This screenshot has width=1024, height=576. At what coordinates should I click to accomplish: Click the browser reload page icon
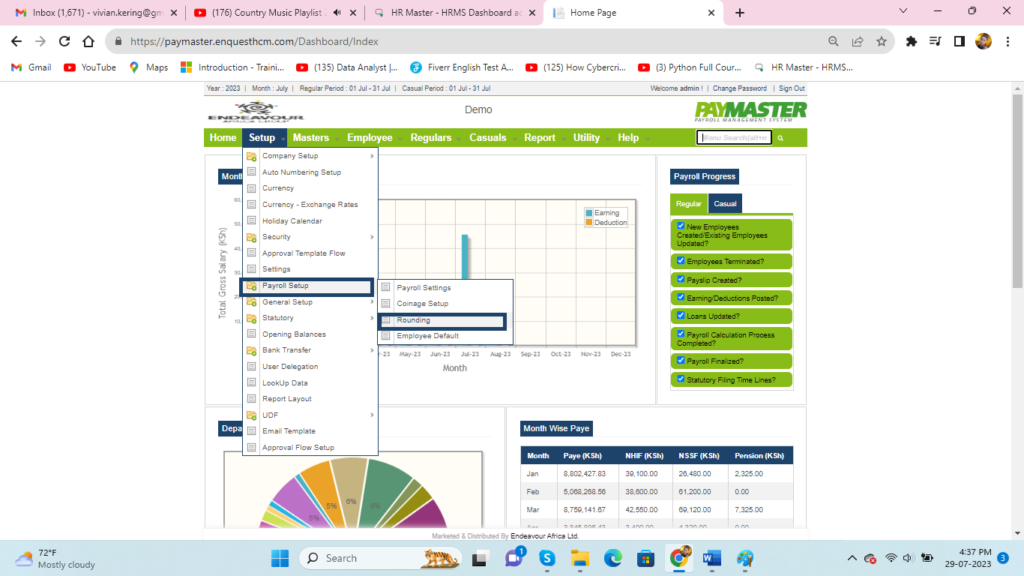[x=65, y=42]
